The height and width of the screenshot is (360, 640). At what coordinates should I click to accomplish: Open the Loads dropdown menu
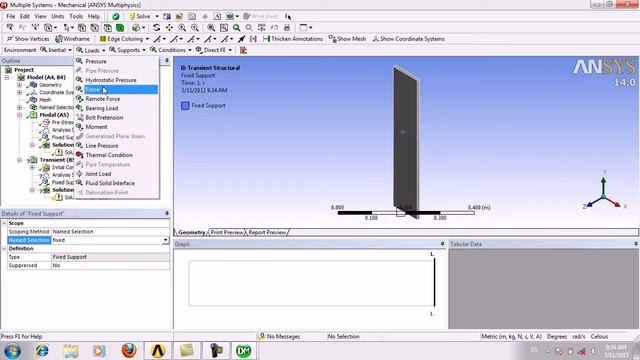click(91, 50)
